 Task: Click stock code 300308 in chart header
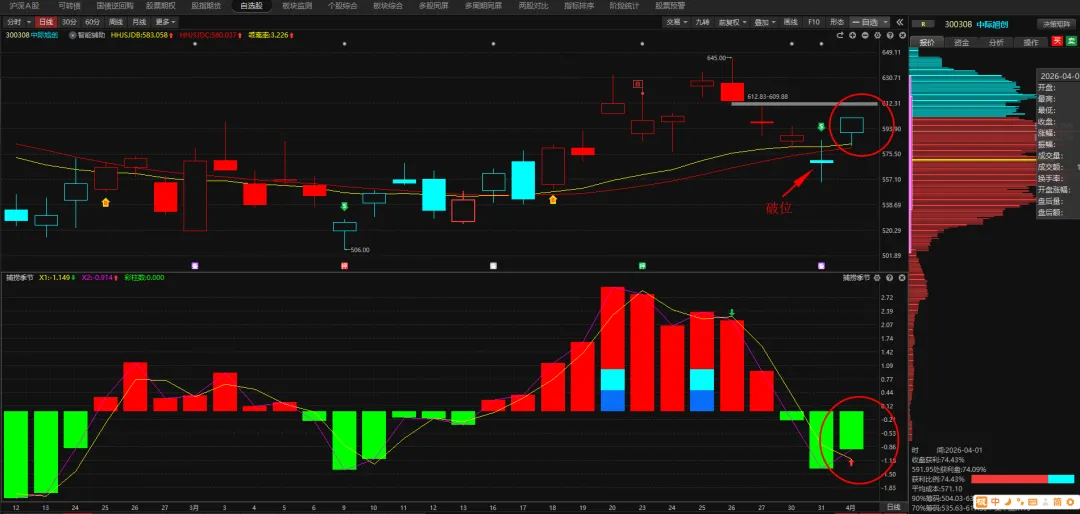pyautogui.click(x=17, y=34)
